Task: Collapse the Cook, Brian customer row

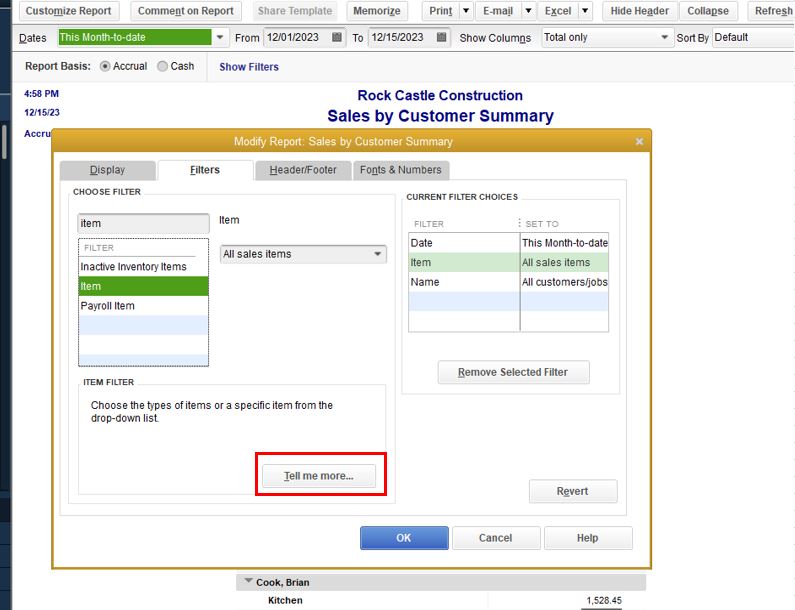Action: click(x=248, y=581)
